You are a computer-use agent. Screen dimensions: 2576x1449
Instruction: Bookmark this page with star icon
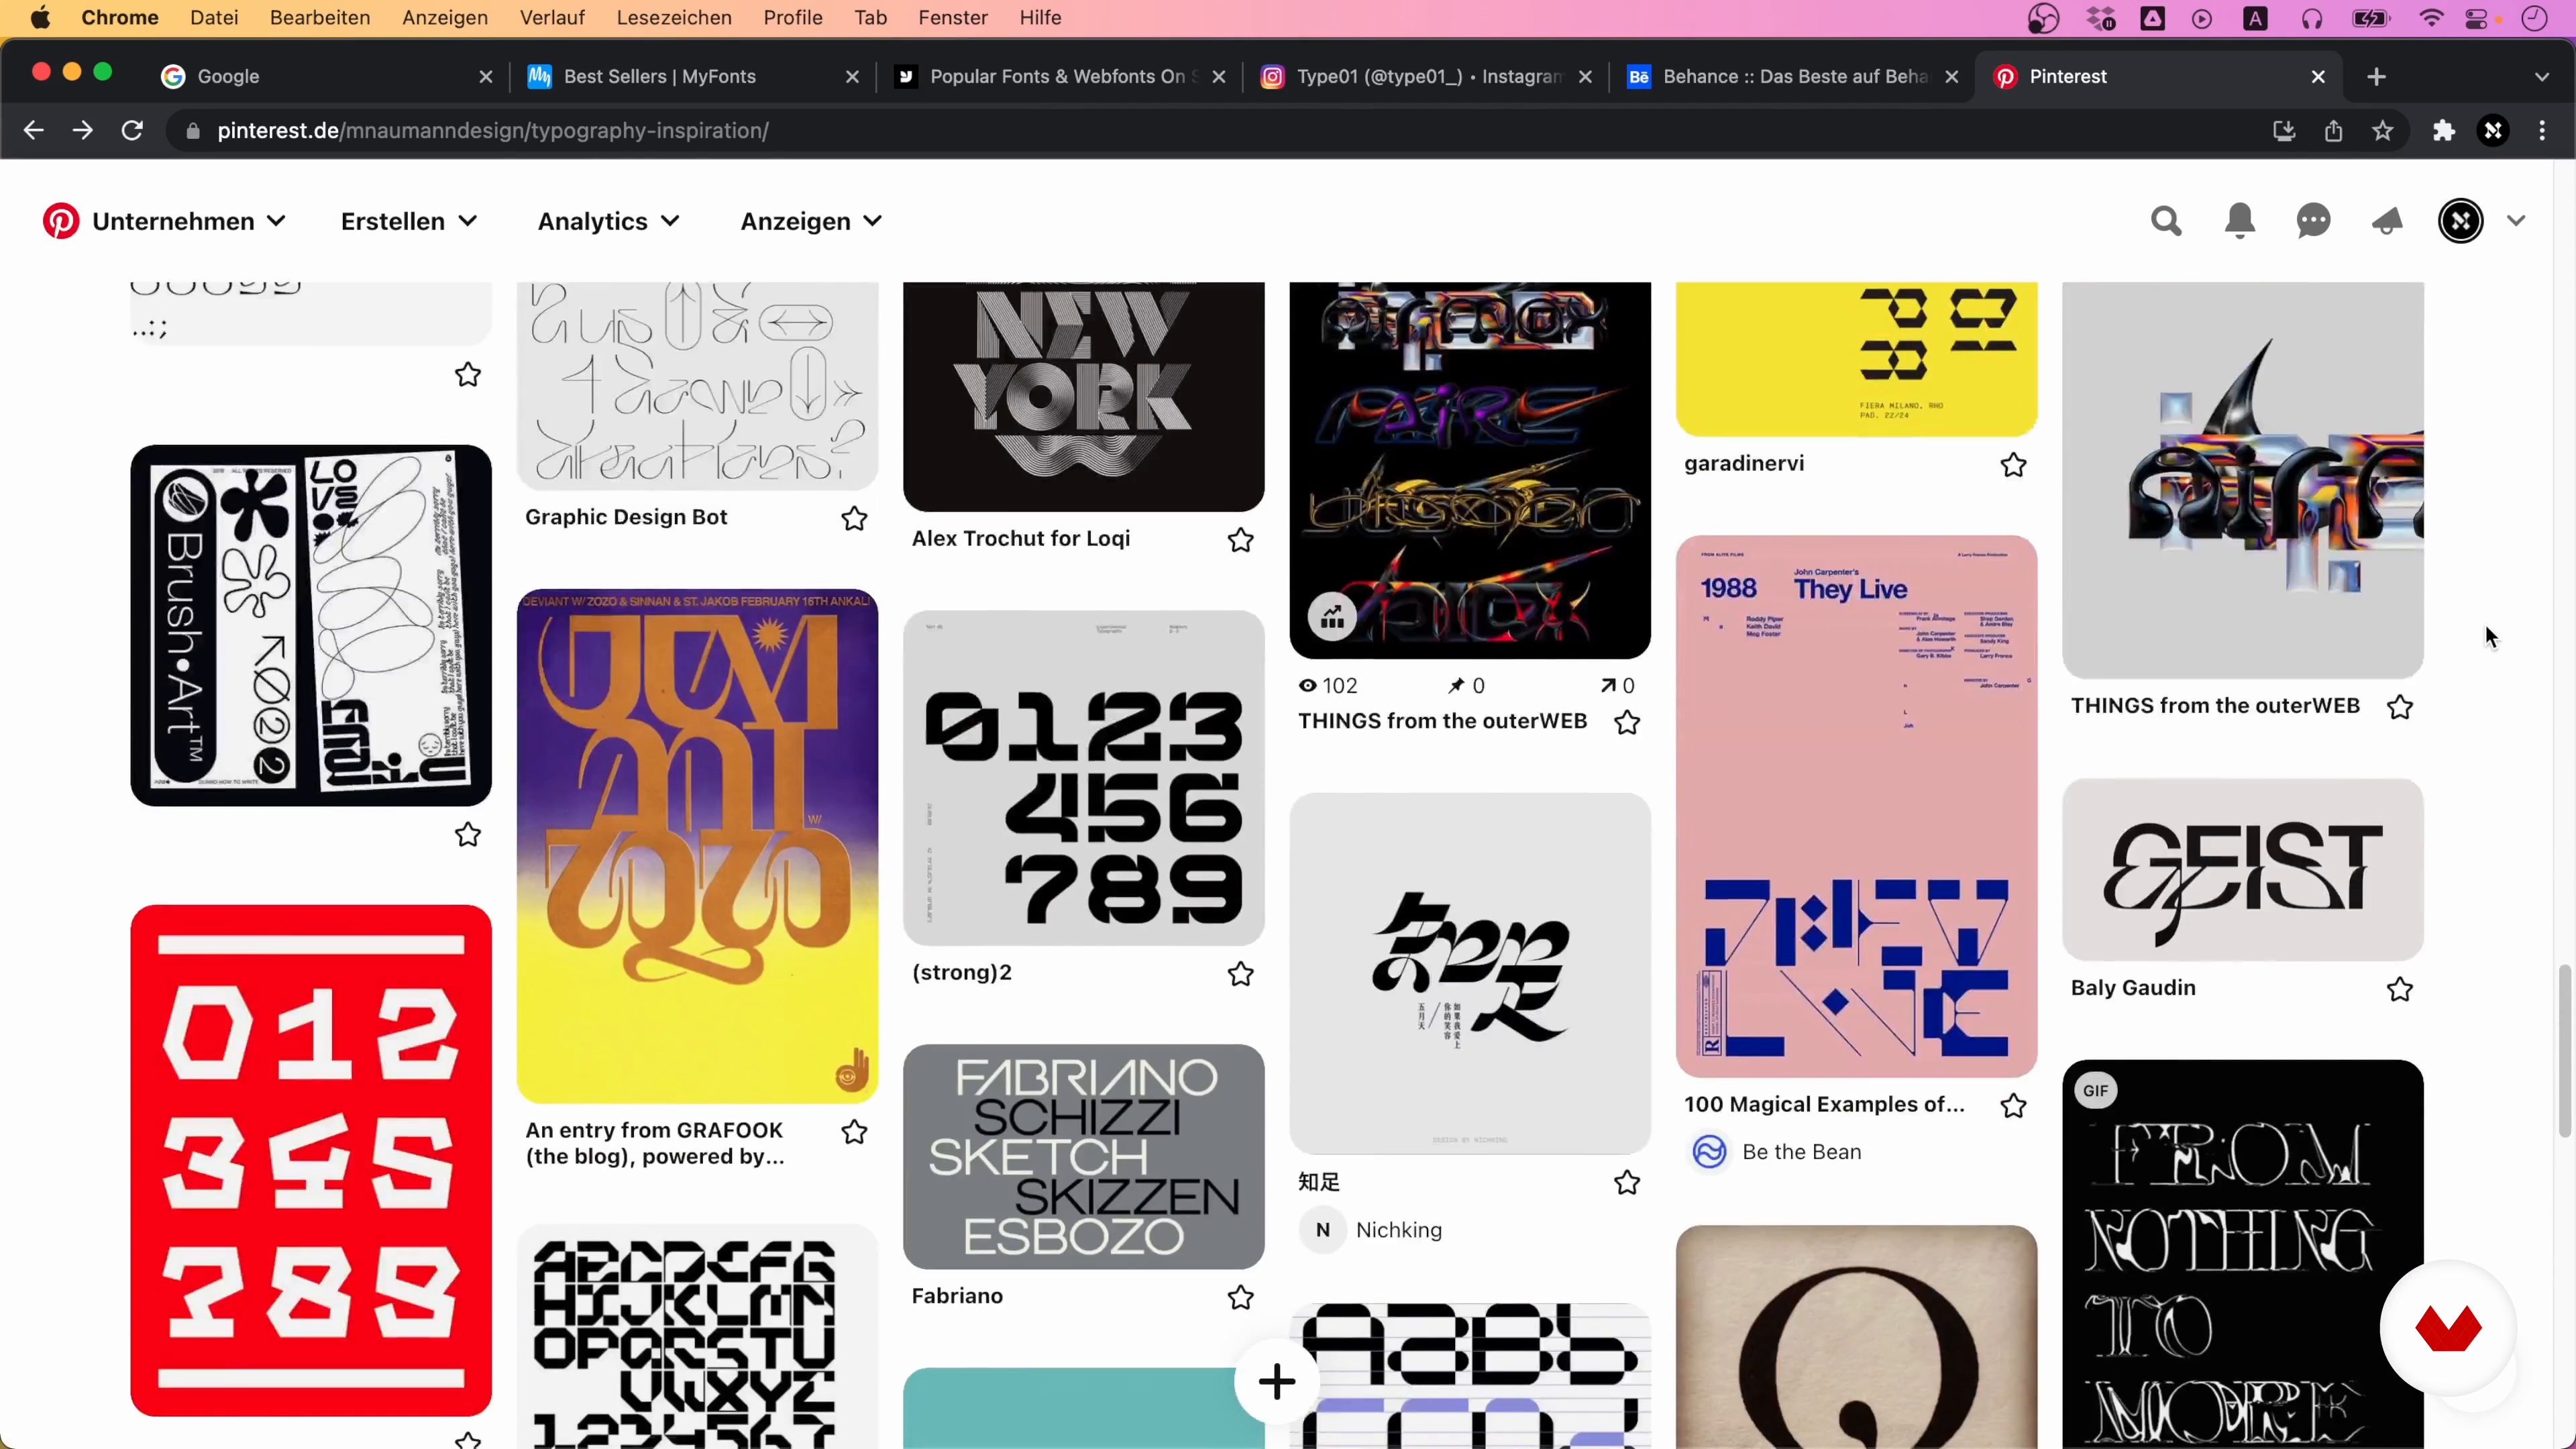pos(2383,131)
